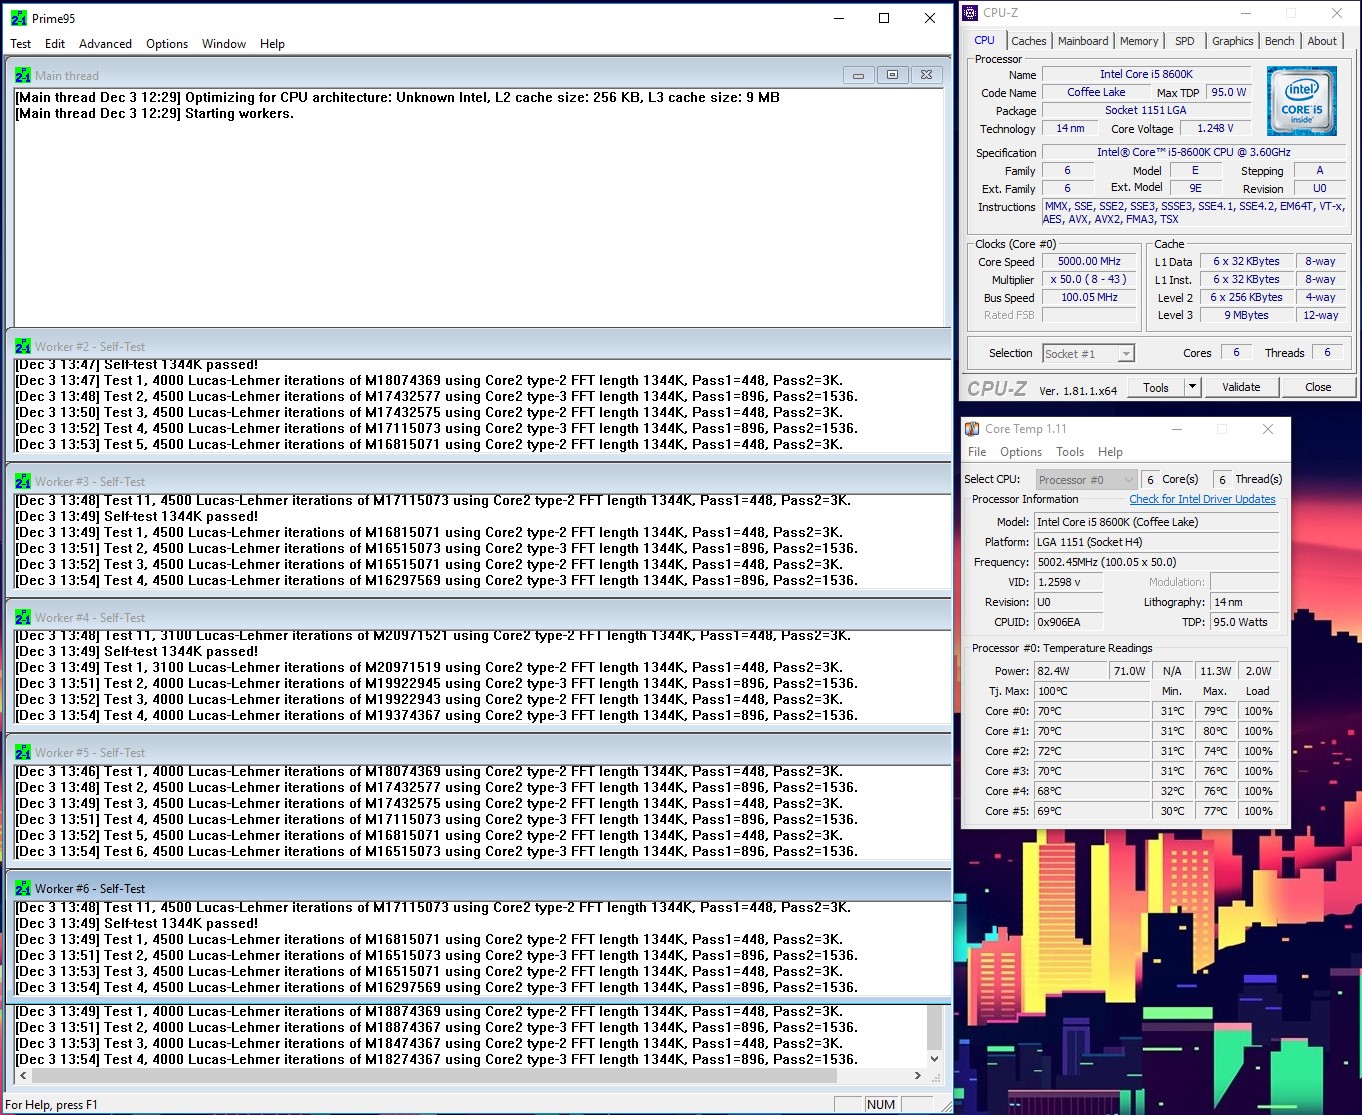Click the Worker #2 Self-Test title bar
Image resolution: width=1362 pixels, height=1115 pixels.
coord(478,346)
